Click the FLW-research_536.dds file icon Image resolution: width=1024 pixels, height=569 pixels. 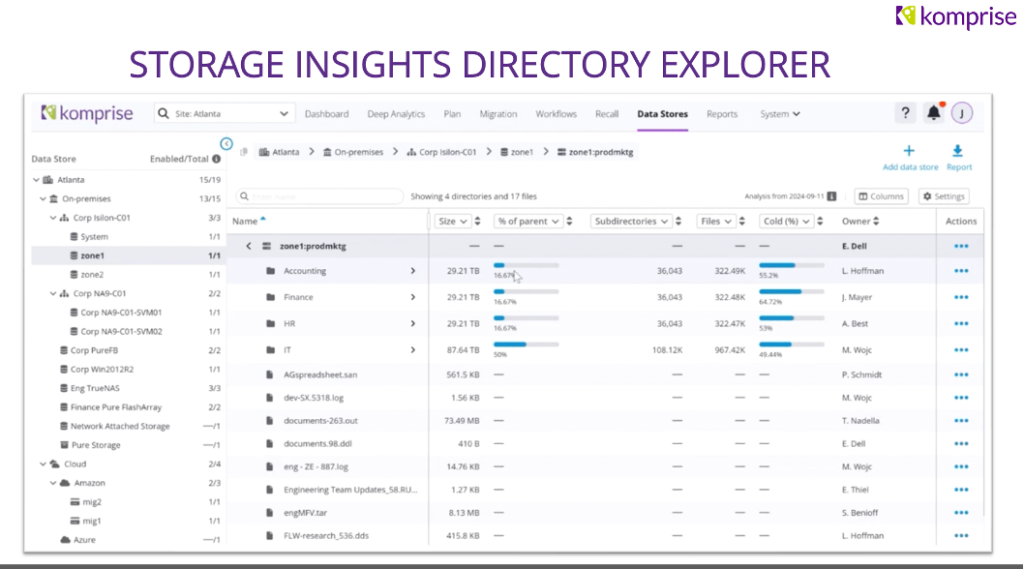269,536
